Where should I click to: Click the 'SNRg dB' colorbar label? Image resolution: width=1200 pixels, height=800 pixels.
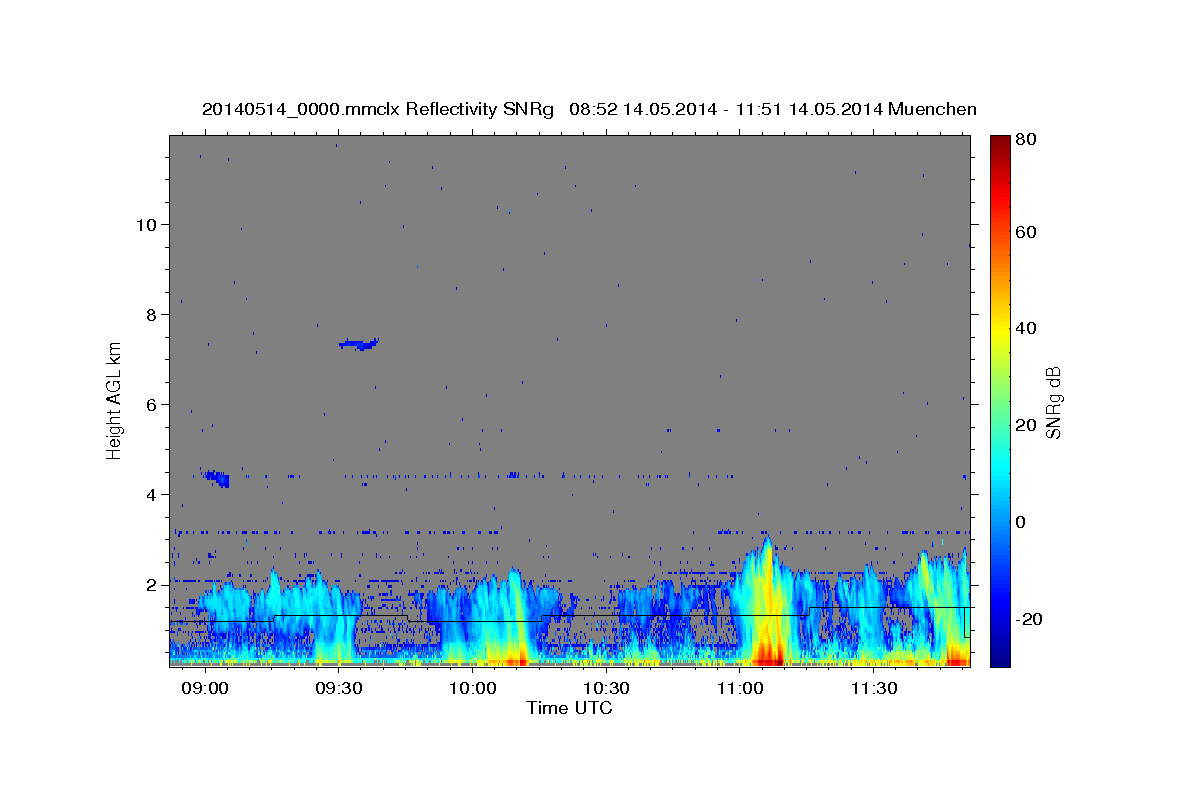pos(1053,402)
